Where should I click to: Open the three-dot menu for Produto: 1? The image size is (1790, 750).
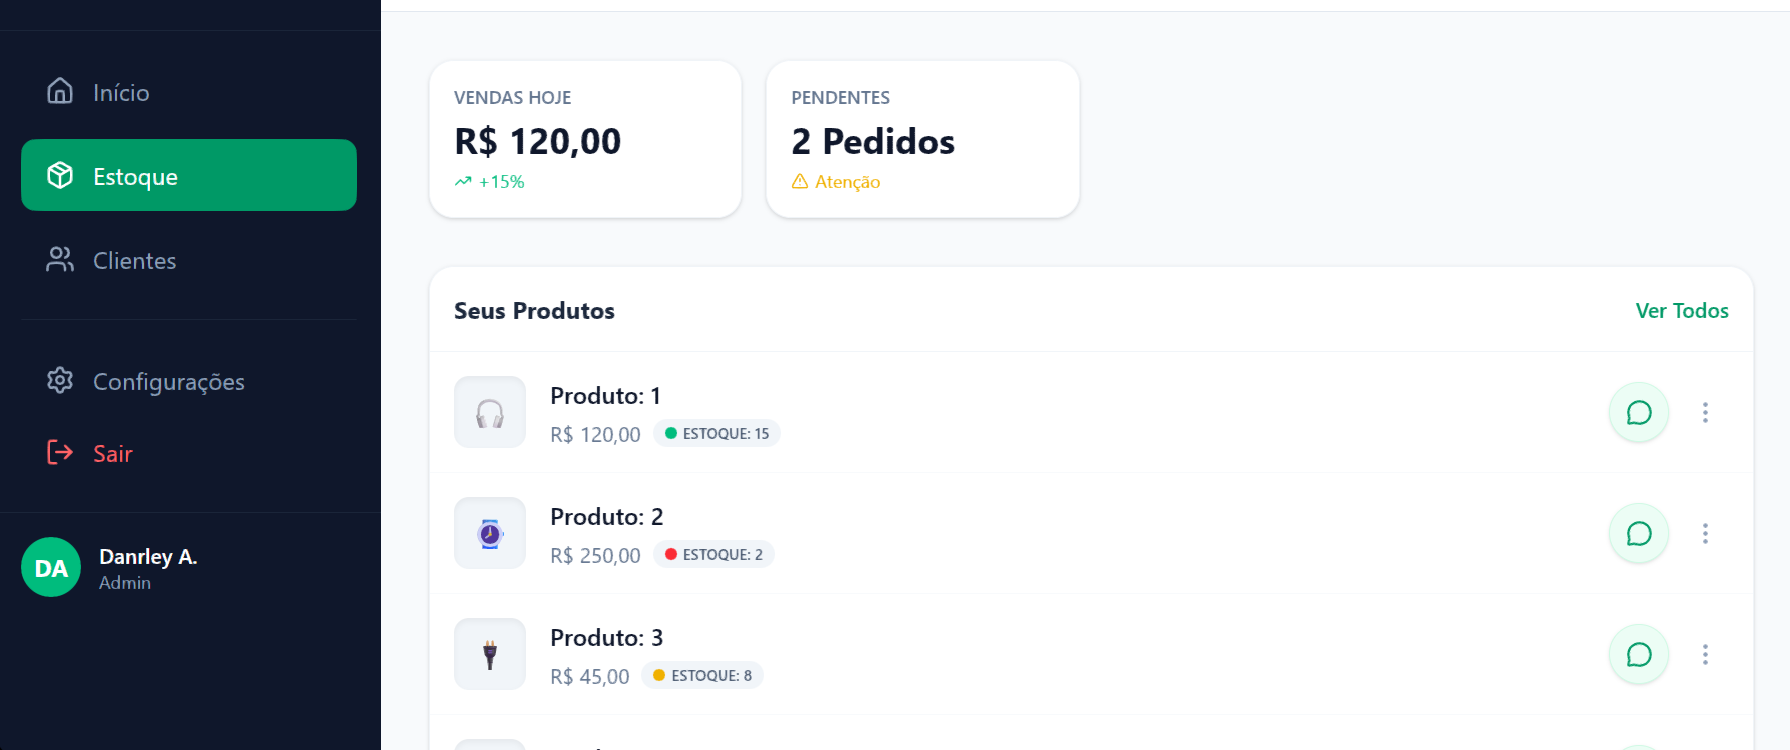[1705, 412]
